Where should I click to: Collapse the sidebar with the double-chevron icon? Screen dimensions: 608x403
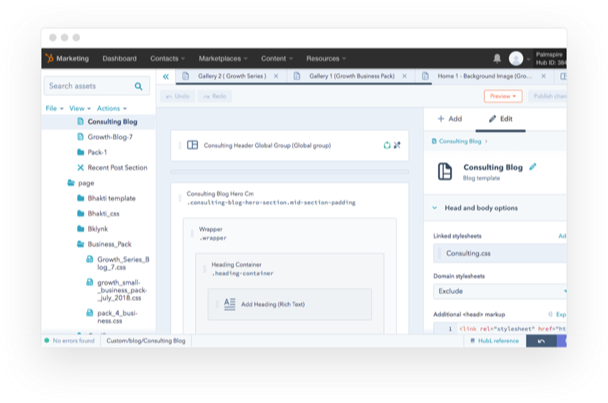tap(165, 77)
